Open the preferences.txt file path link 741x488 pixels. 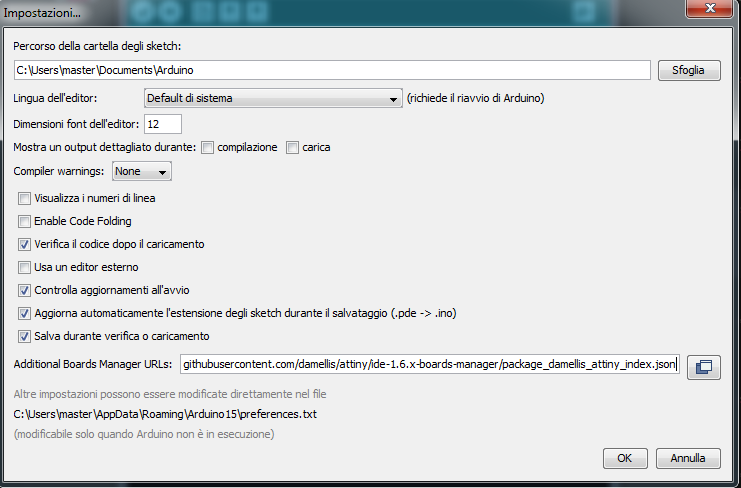(165, 414)
